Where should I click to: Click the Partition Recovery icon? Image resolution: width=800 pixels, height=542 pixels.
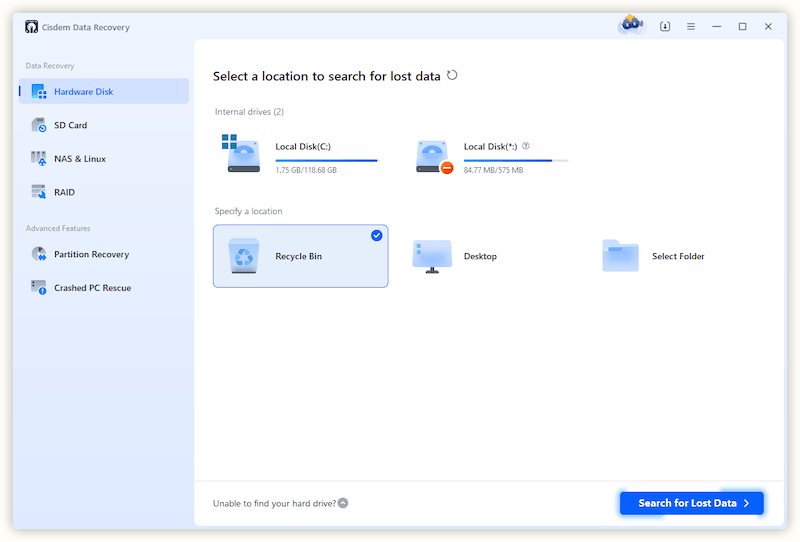(x=39, y=254)
